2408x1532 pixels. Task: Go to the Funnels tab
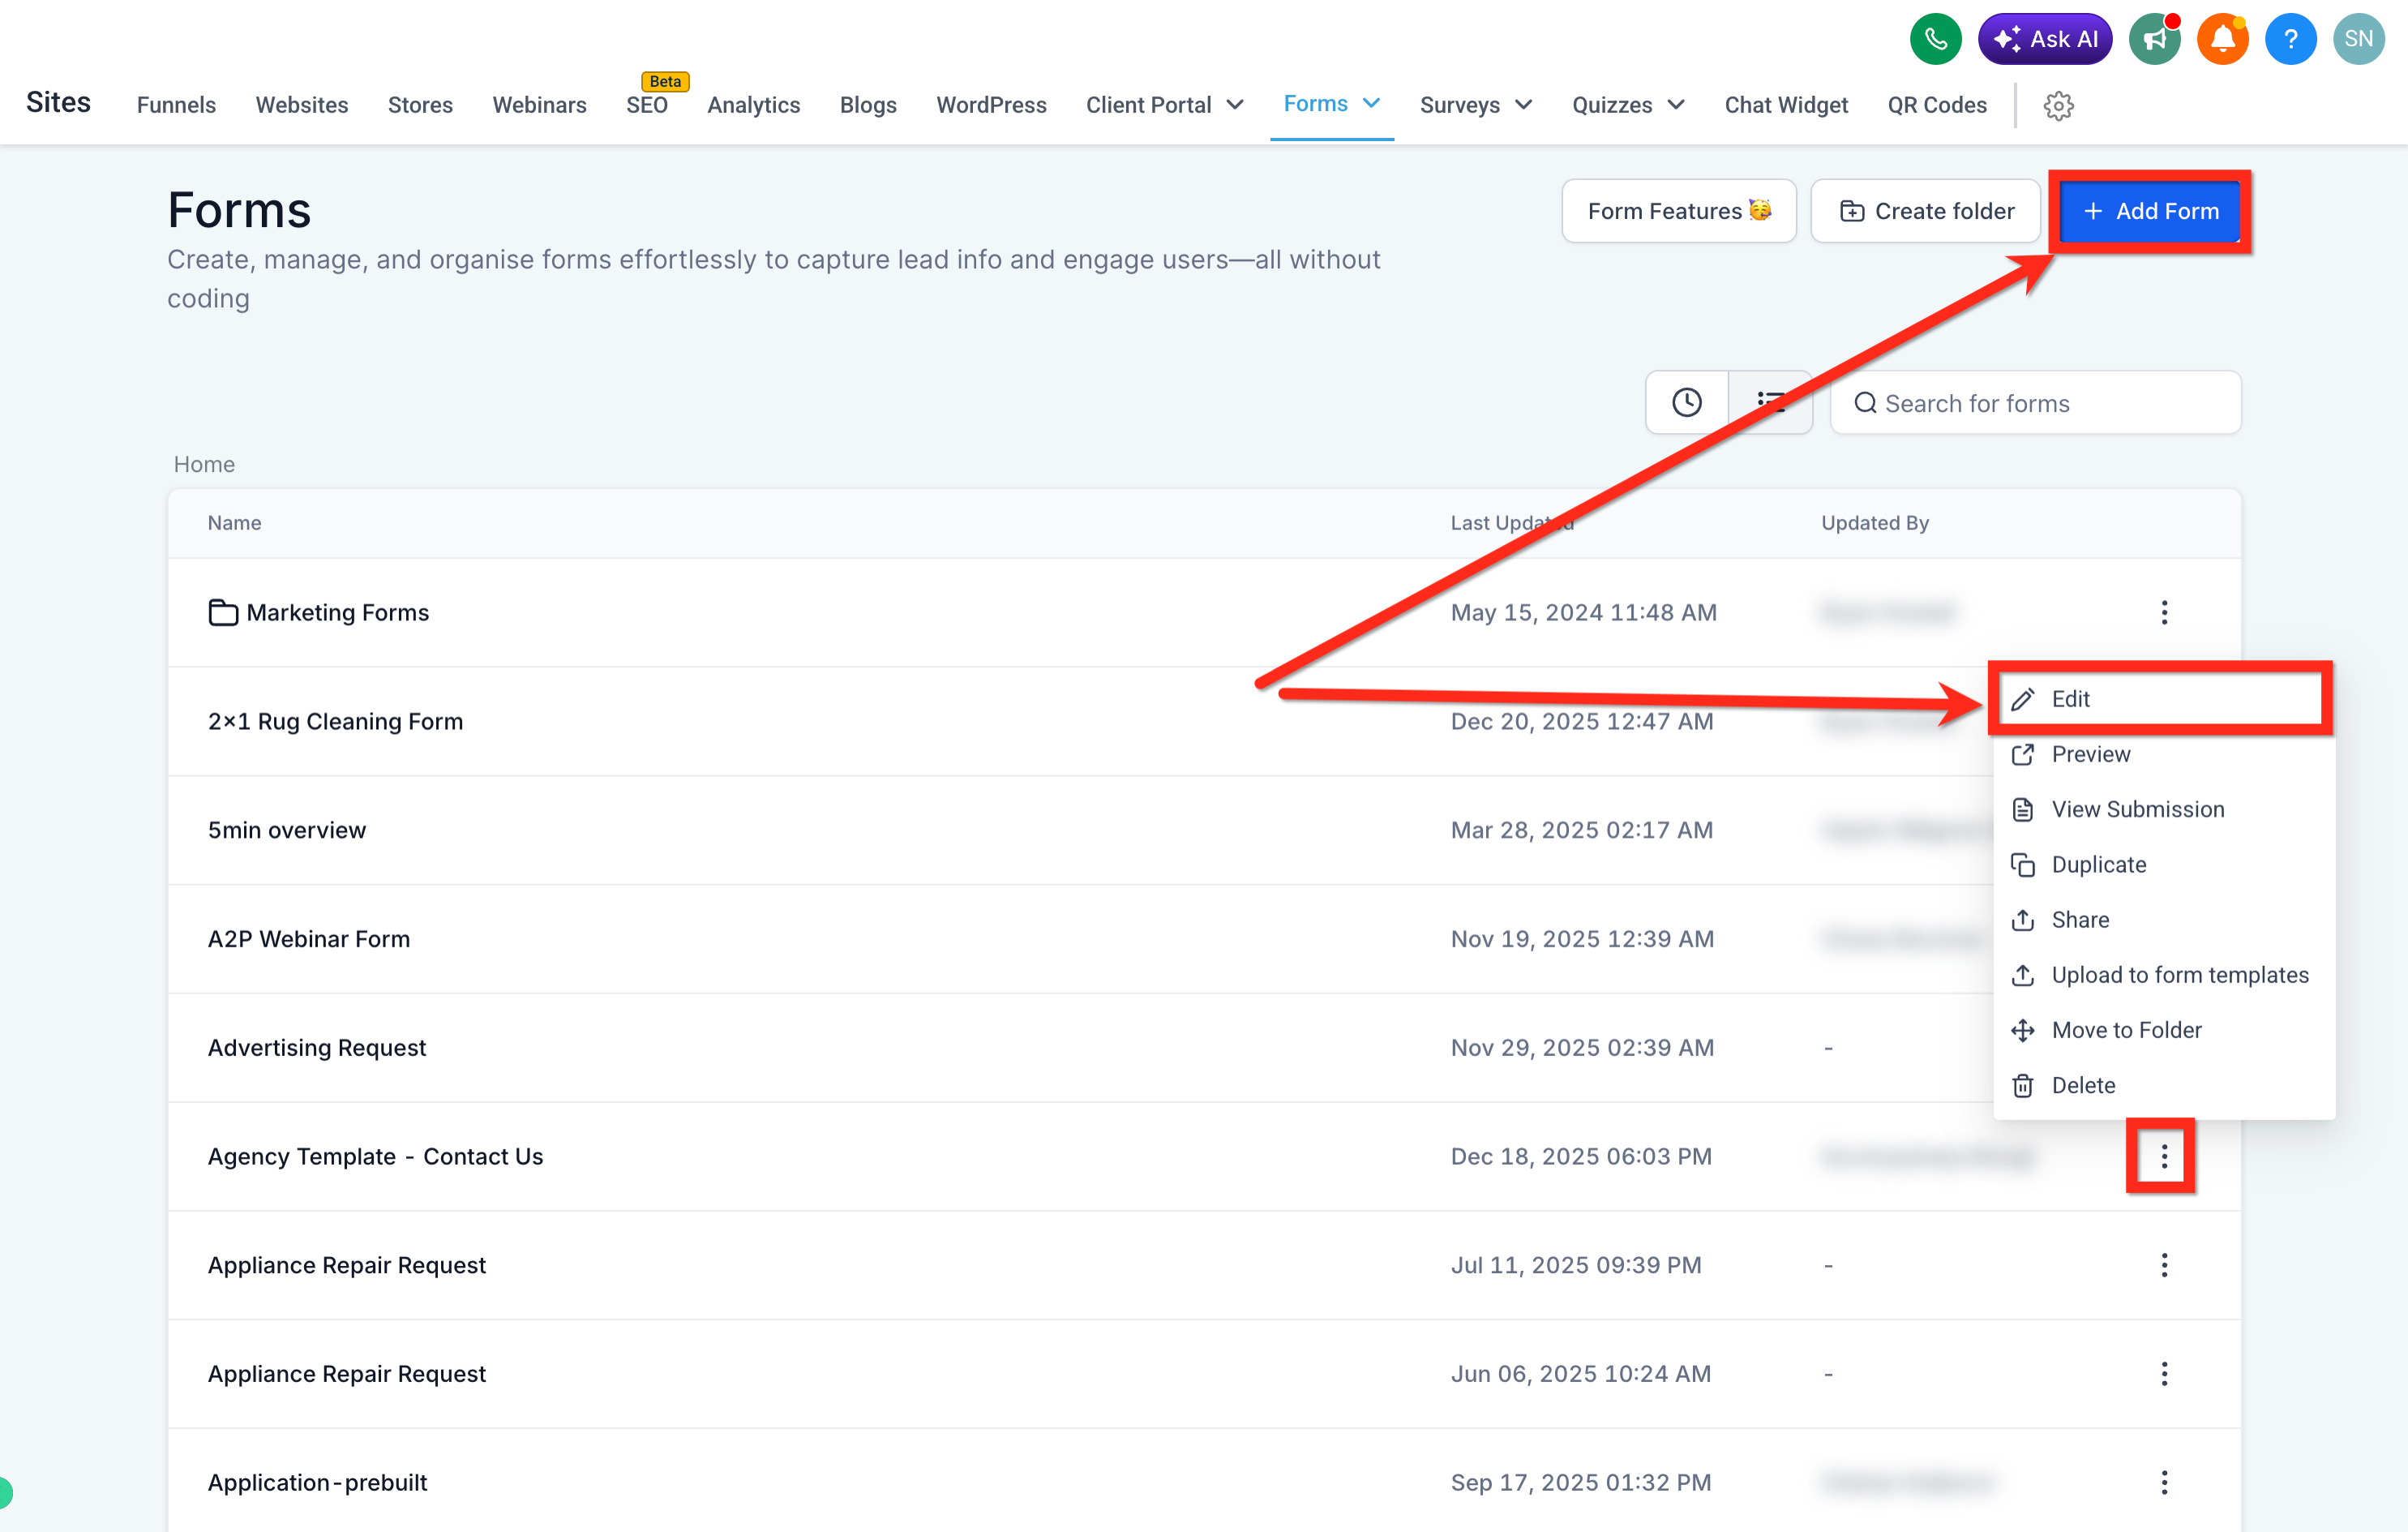tap(176, 105)
